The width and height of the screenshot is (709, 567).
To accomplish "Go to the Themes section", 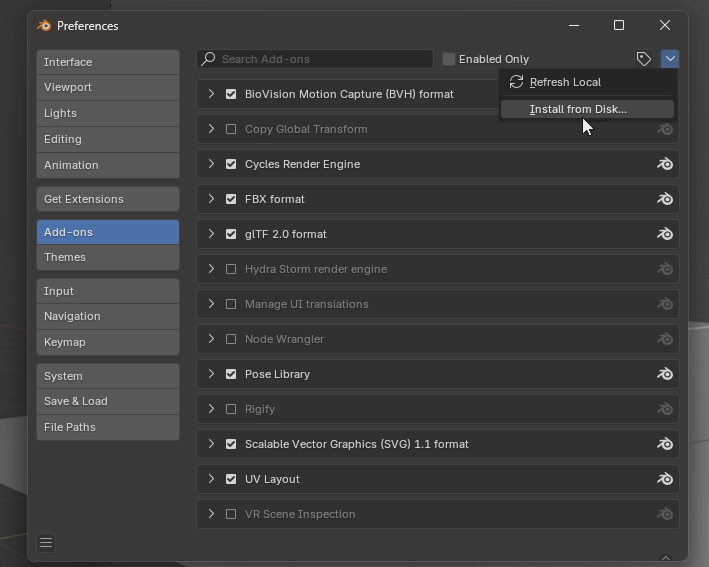I will [108, 257].
